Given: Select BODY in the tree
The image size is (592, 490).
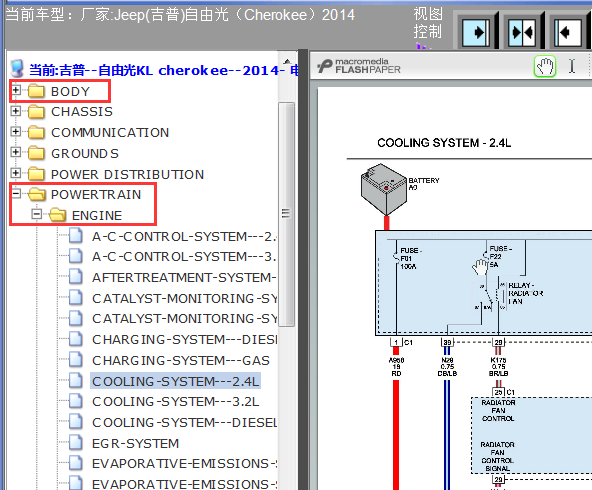Looking at the screenshot, I should click(70, 92).
